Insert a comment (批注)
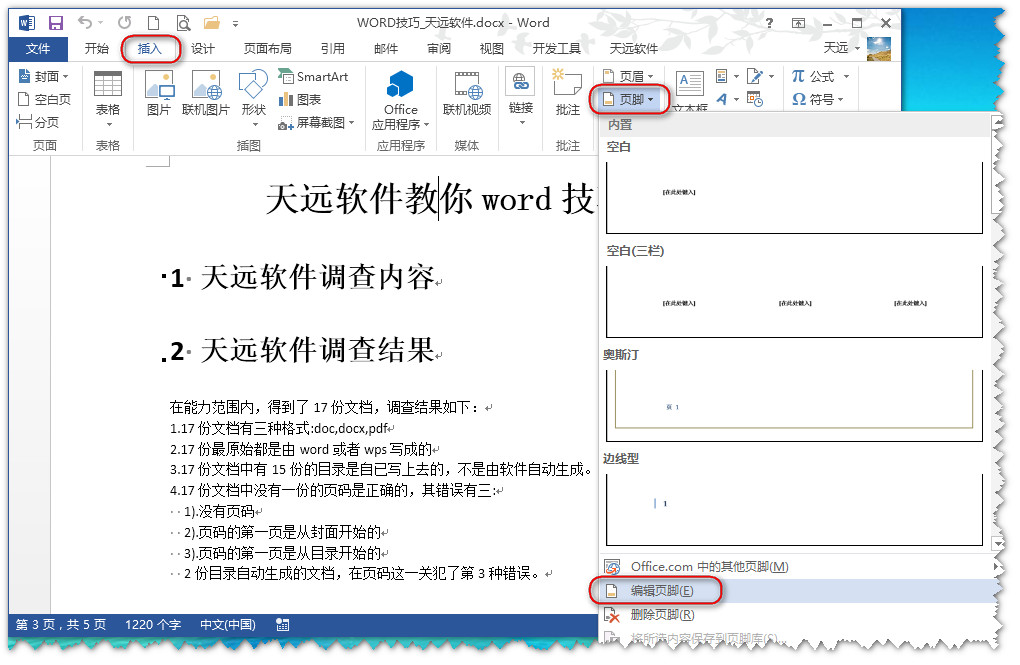Image resolution: width=1020 pixels, height=665 pixels. click(x=567, y=93)
